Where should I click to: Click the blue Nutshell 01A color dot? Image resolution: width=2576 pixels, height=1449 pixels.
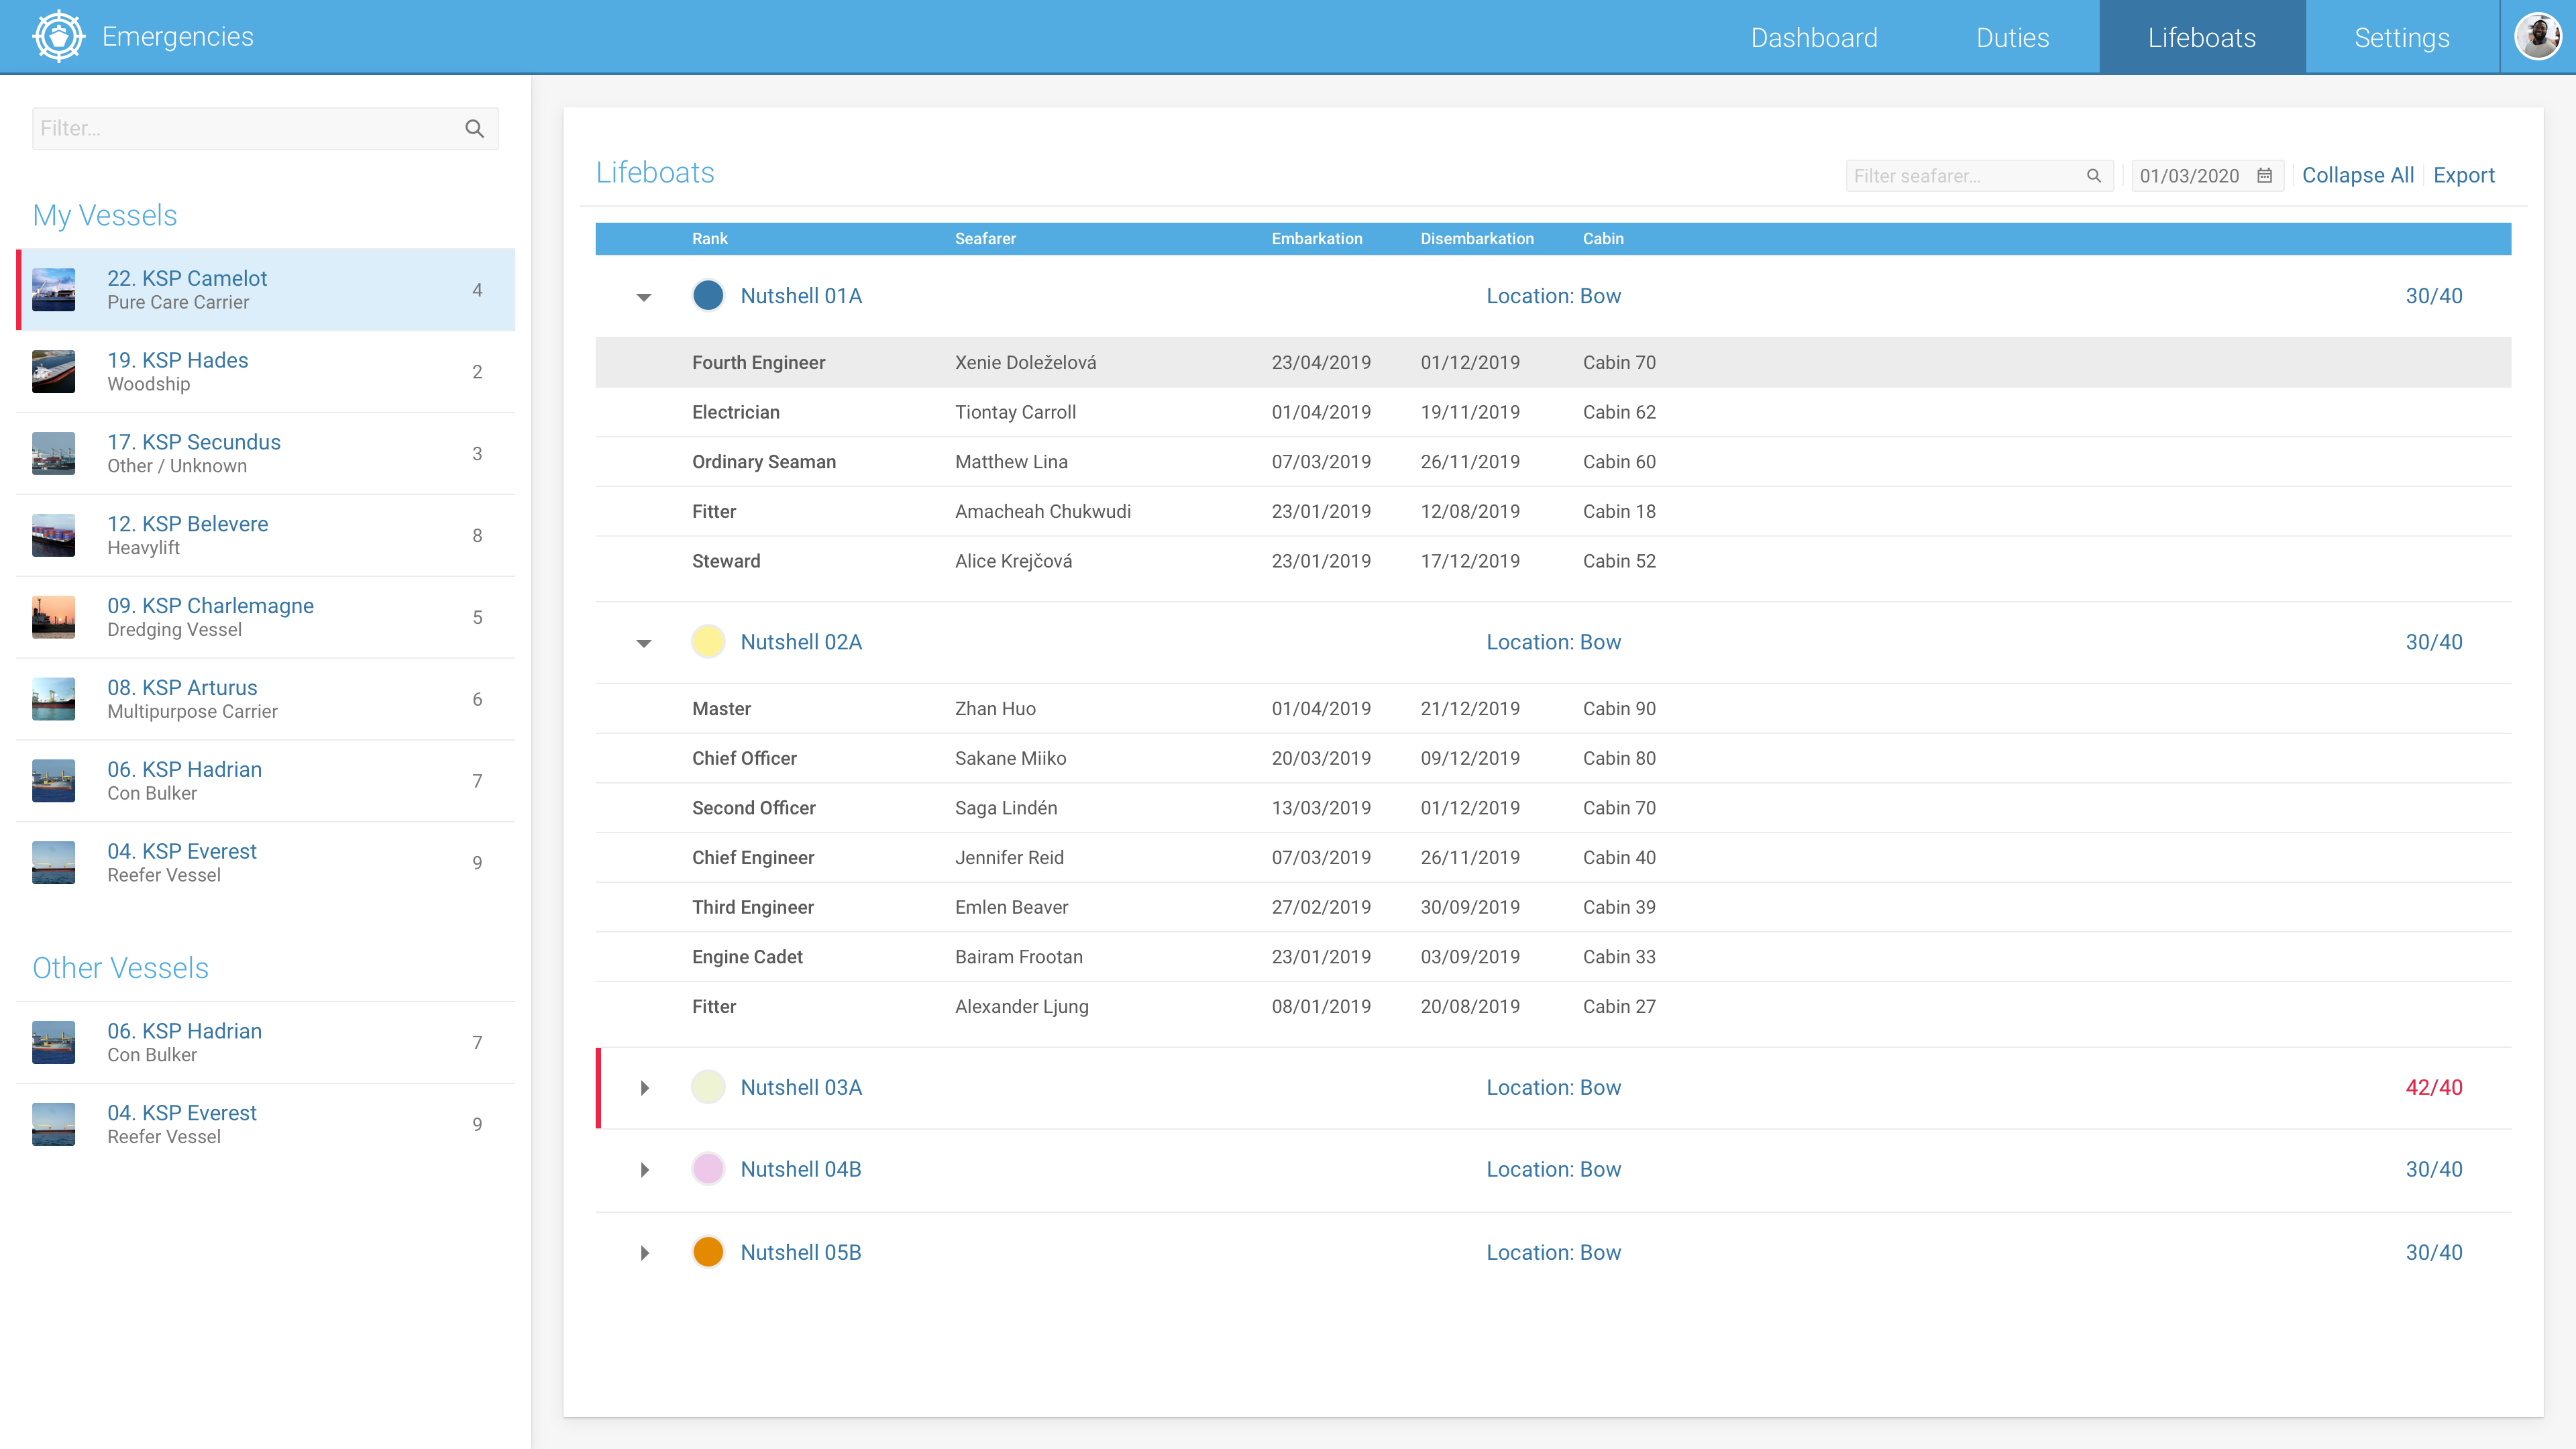click(x=708, y=296)
